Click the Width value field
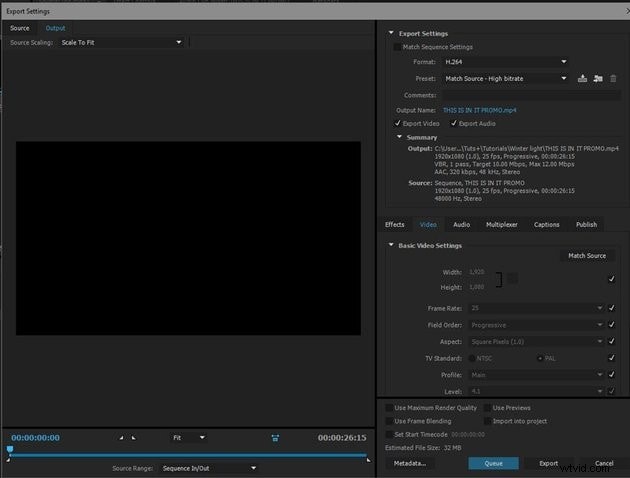 tap(477, 272)
